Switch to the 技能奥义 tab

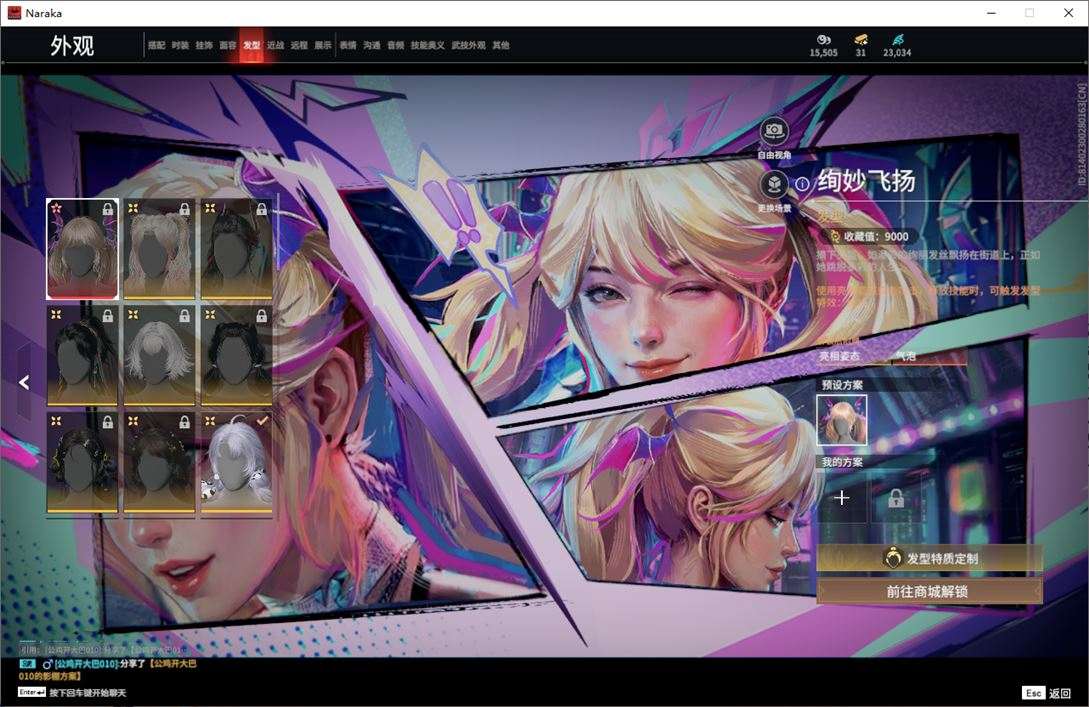(427, 45)
